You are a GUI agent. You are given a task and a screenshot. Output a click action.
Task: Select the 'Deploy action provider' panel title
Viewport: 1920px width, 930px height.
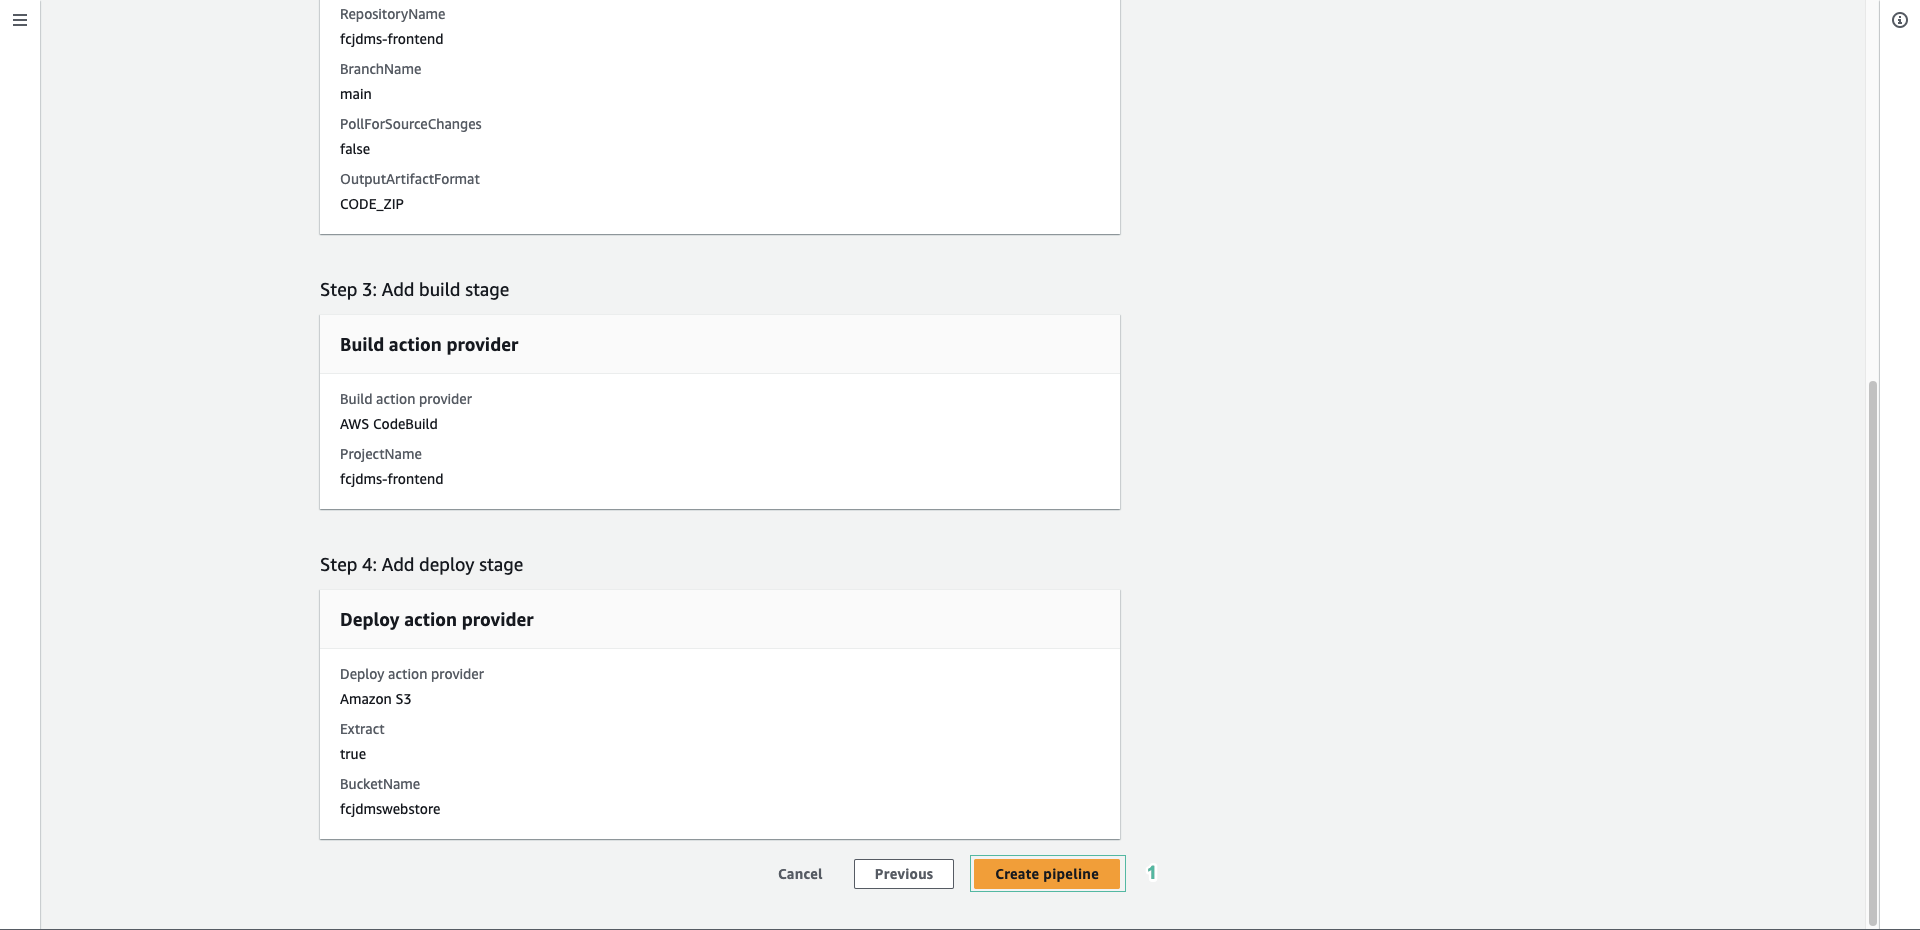coord(437,620)
